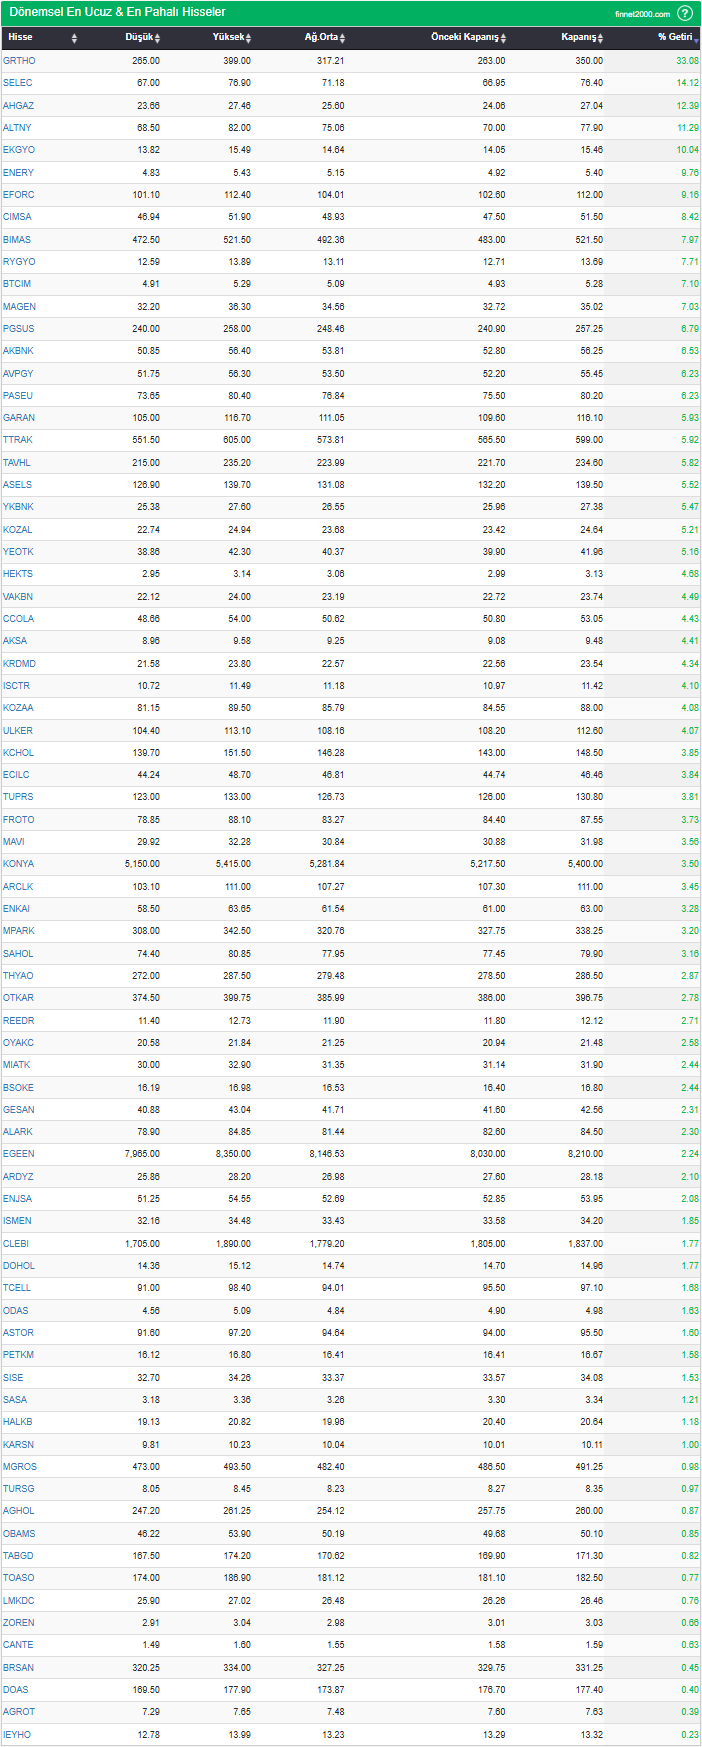
Task: Open IEYHO stock link
Action: click(x=17, y=1735)
